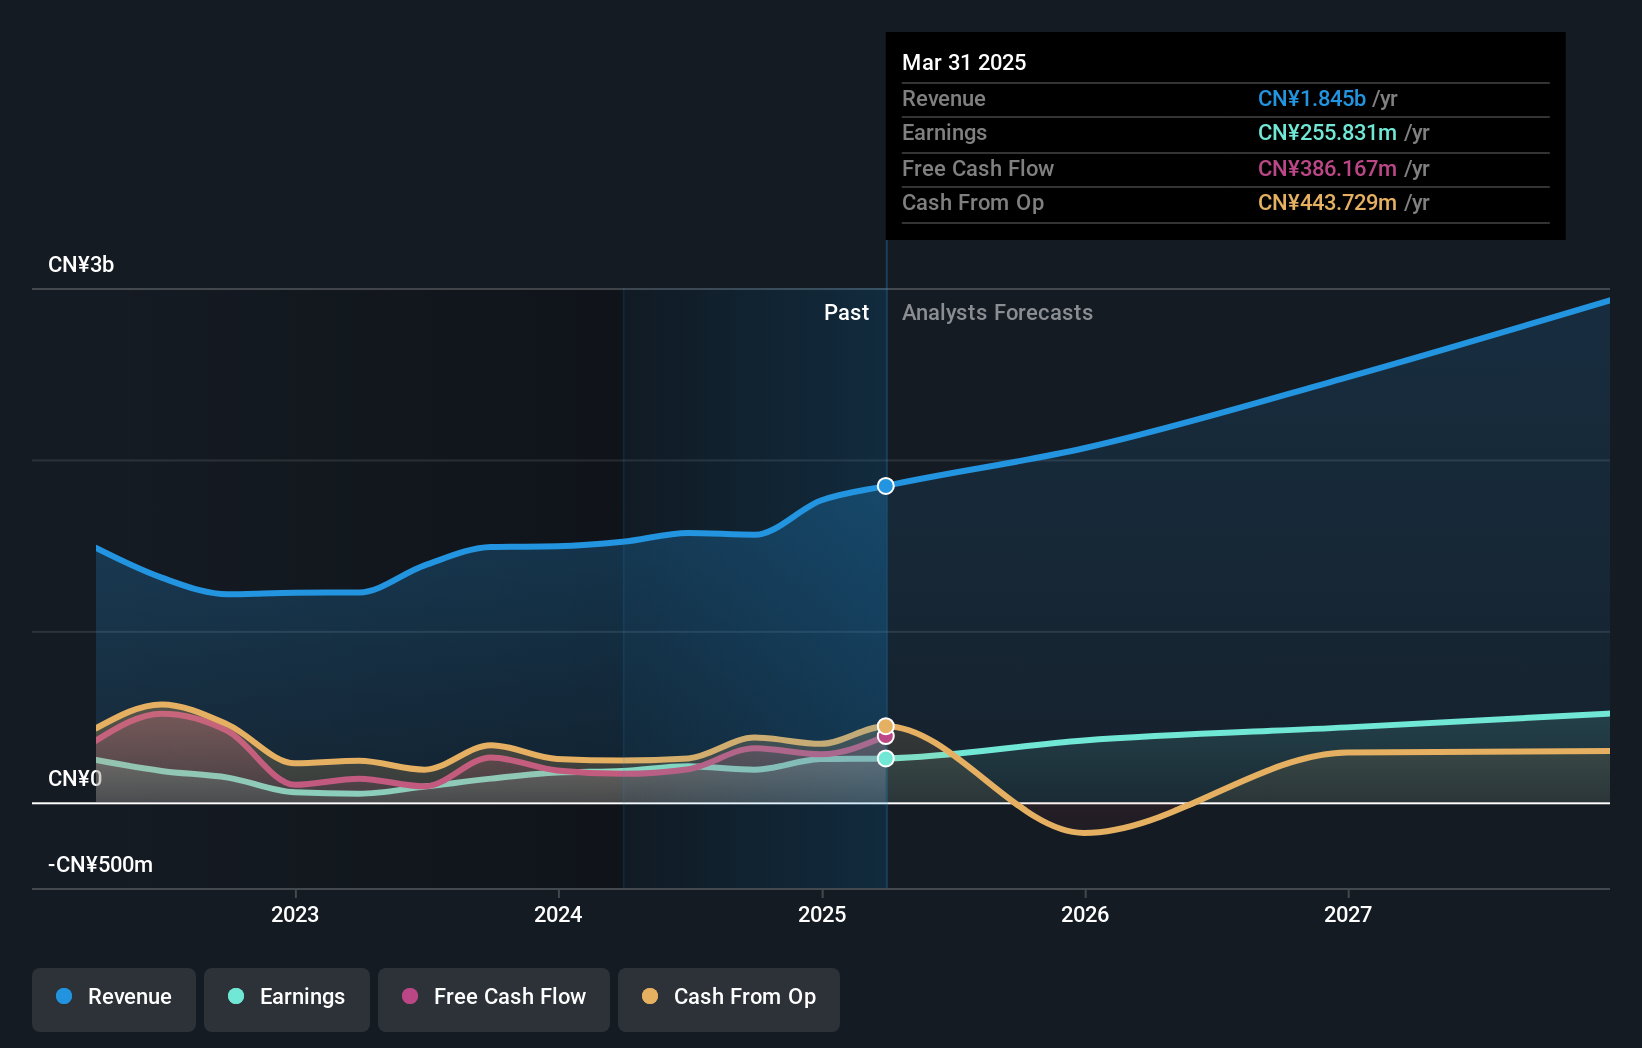
Task: Click the Analysts Forecasts label
Action: click(x=997, y=313)
